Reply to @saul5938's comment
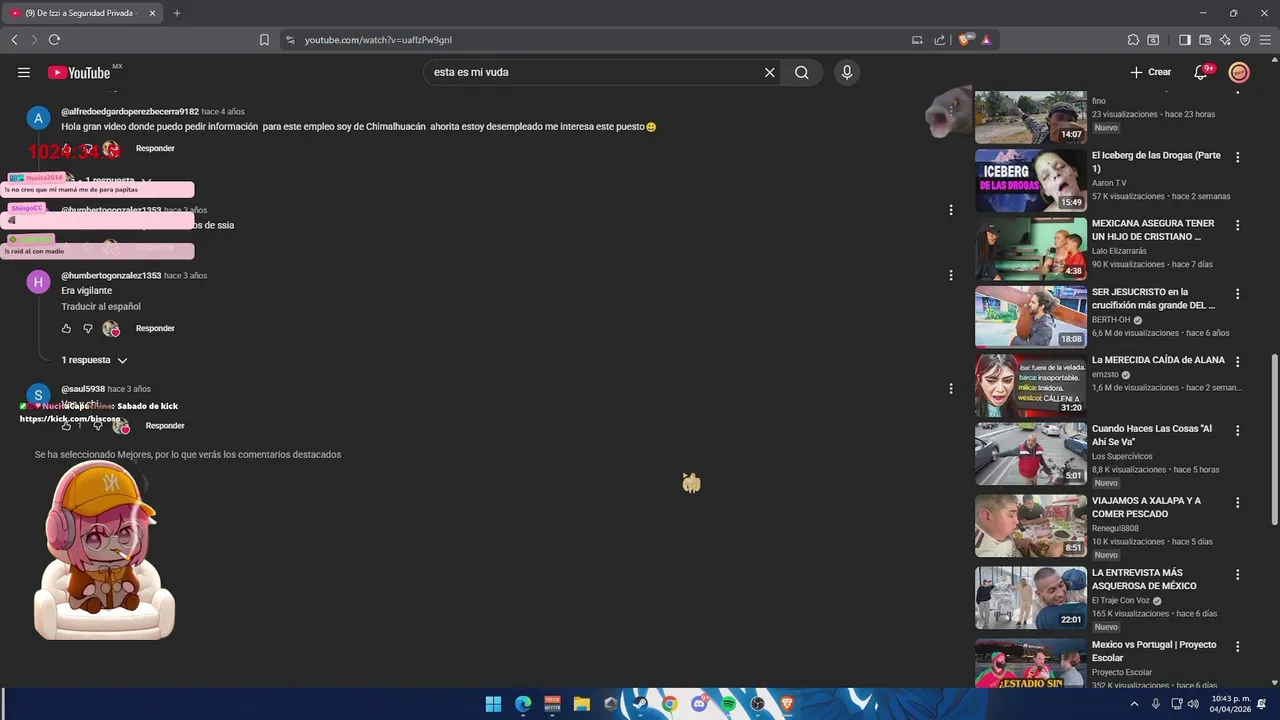Viewport: 1280px width, 720px height. [165, 426]
